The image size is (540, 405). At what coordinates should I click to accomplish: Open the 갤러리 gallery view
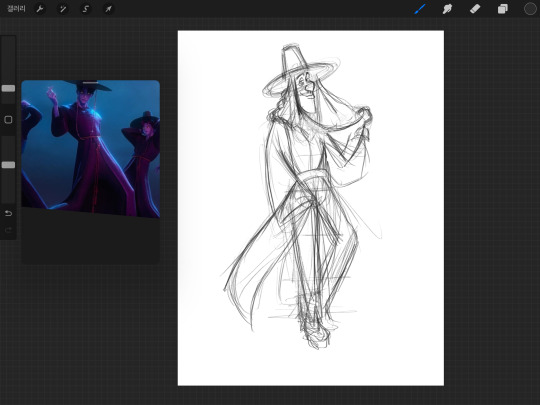click(16, 8)
